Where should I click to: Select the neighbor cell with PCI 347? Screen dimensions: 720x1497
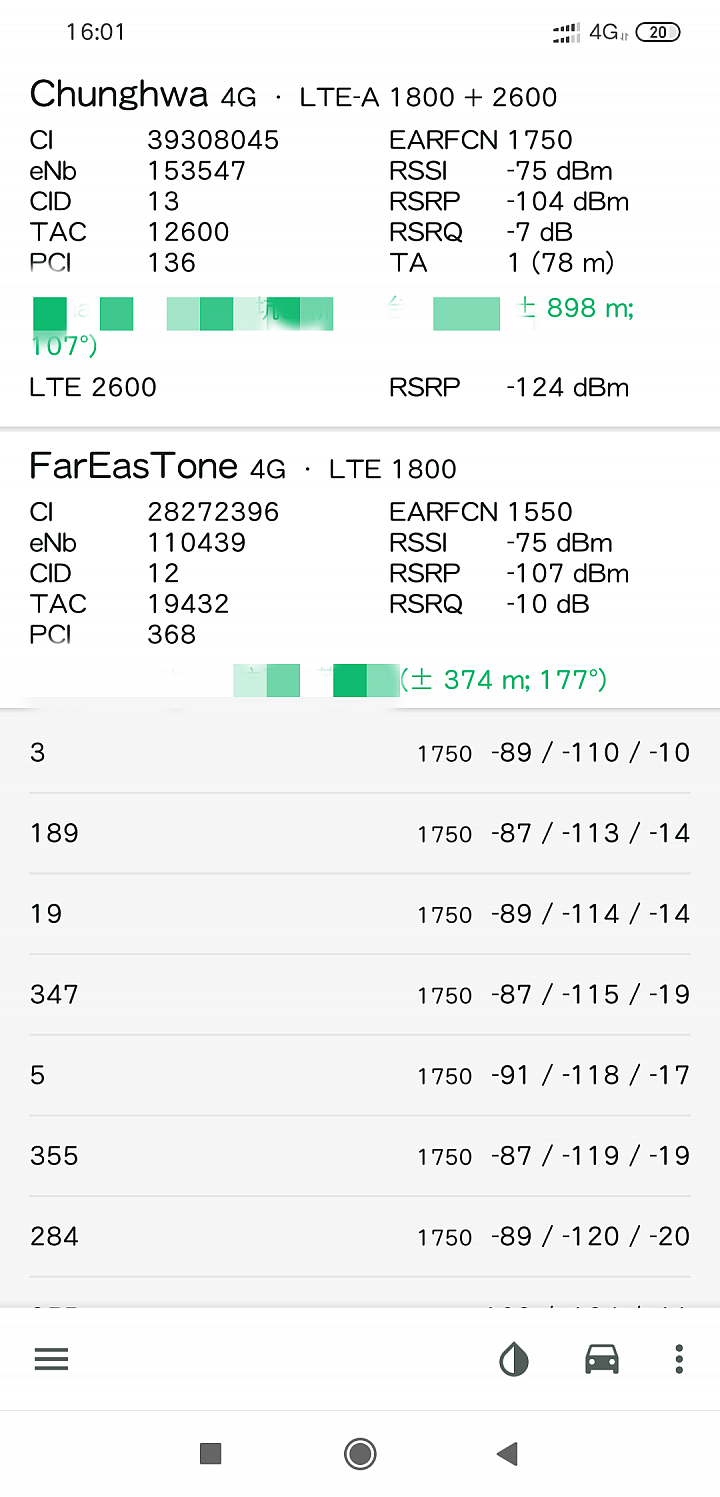360,995
